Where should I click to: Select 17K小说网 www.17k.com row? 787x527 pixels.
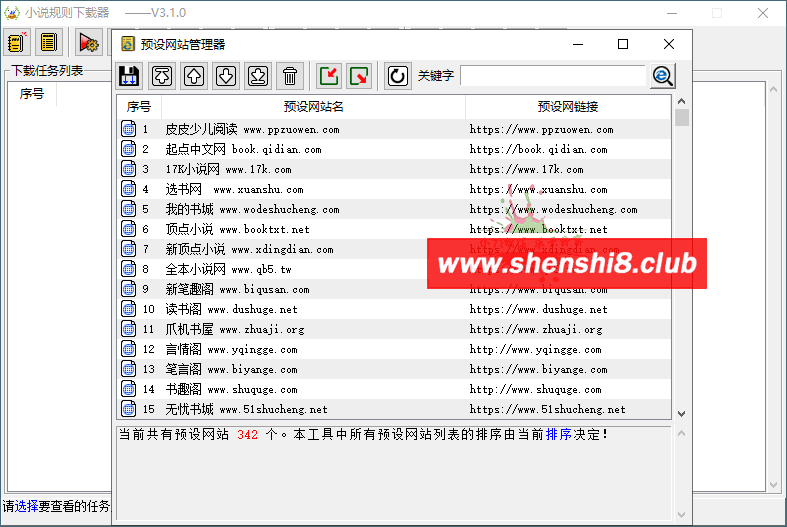(394, 169)
